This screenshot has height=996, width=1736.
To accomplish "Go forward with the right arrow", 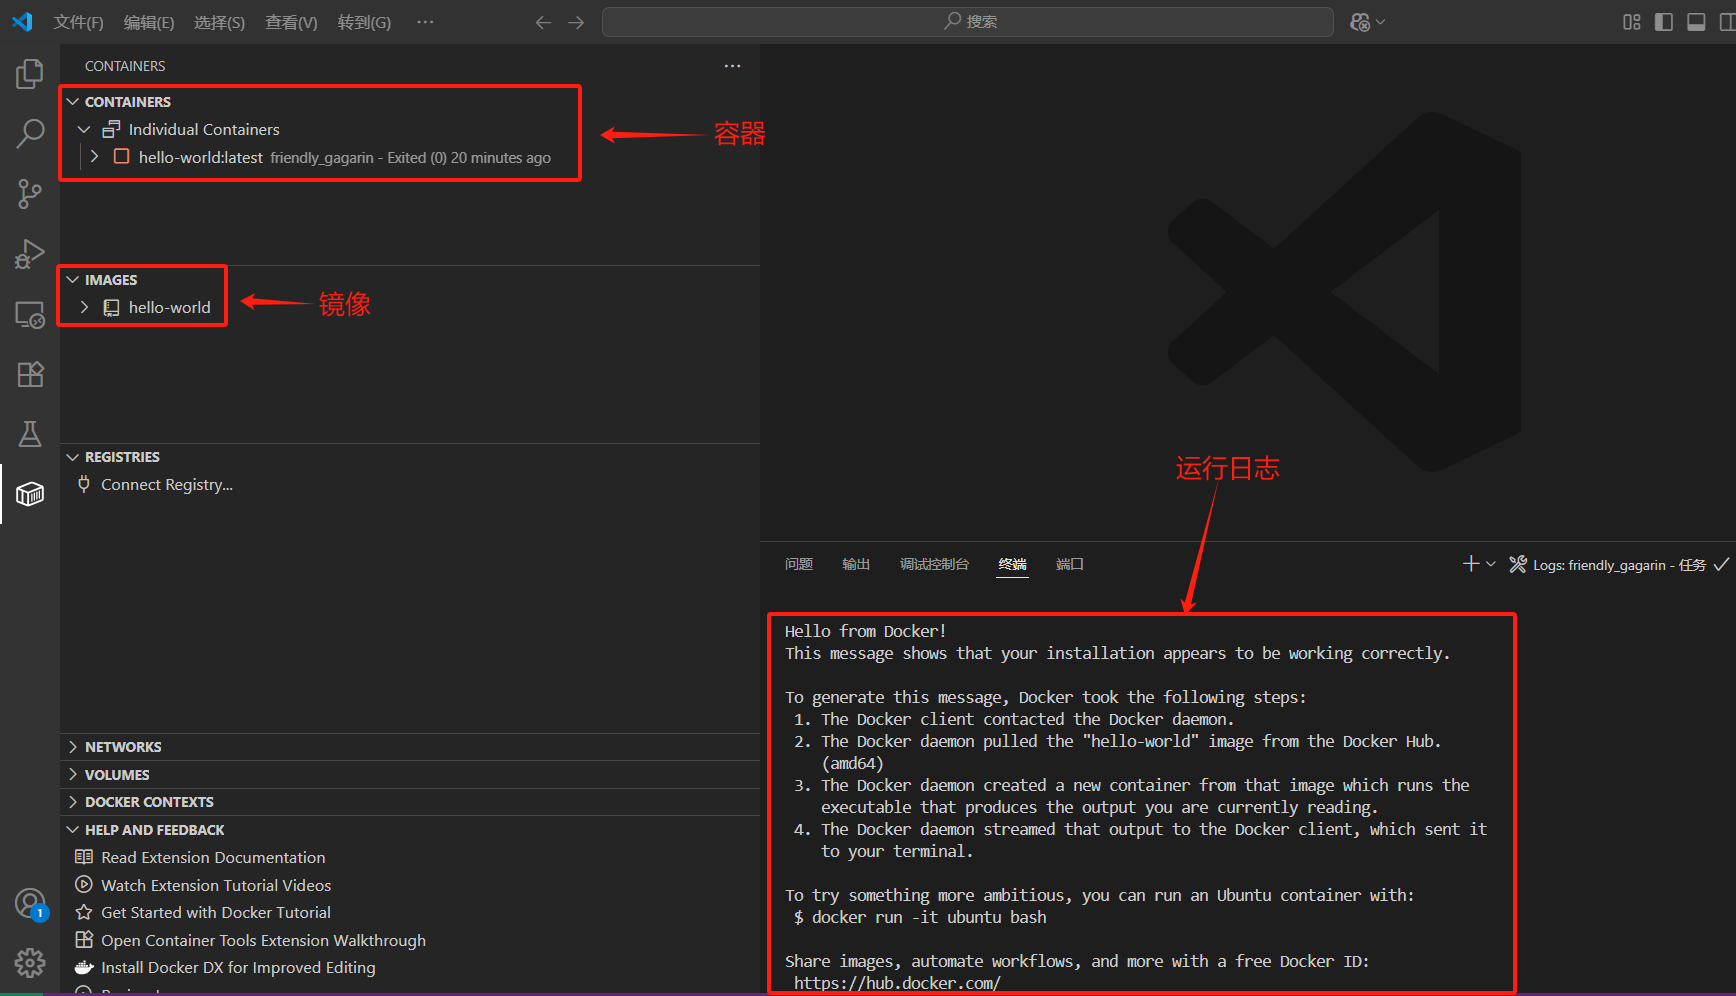I will [x=576, y=22].
